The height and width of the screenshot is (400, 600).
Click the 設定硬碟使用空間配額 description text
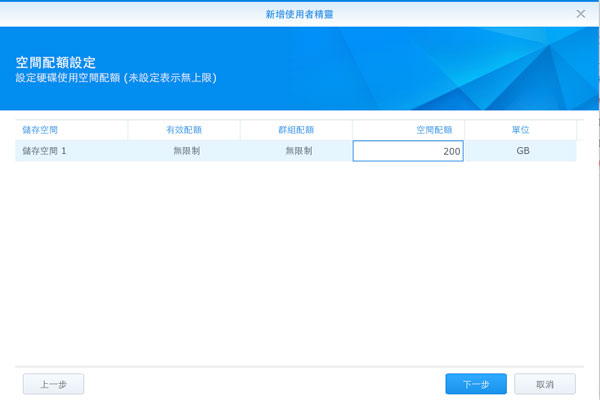tap(116, 78)
